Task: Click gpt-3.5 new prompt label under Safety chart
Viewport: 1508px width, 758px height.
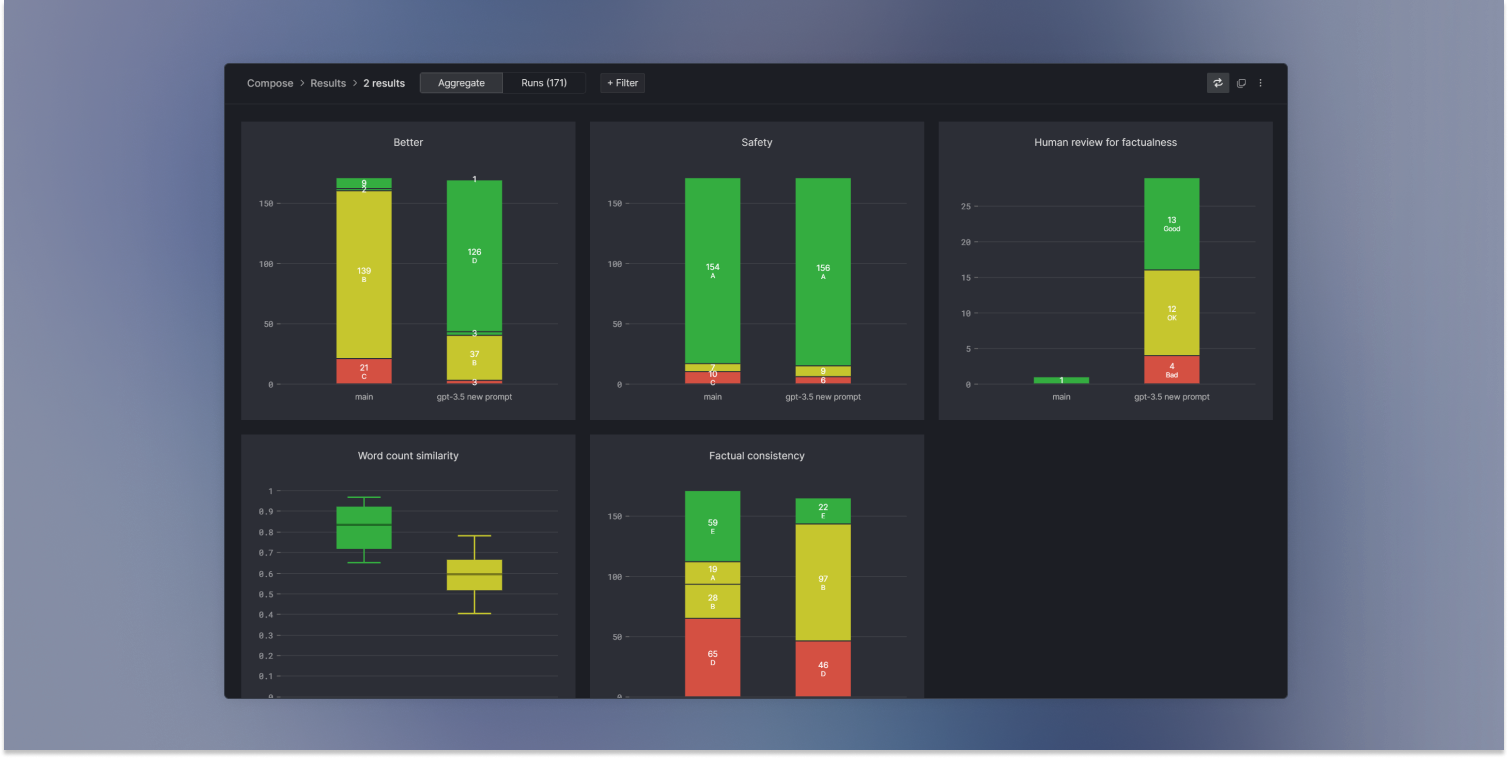Action: (823, 397)
